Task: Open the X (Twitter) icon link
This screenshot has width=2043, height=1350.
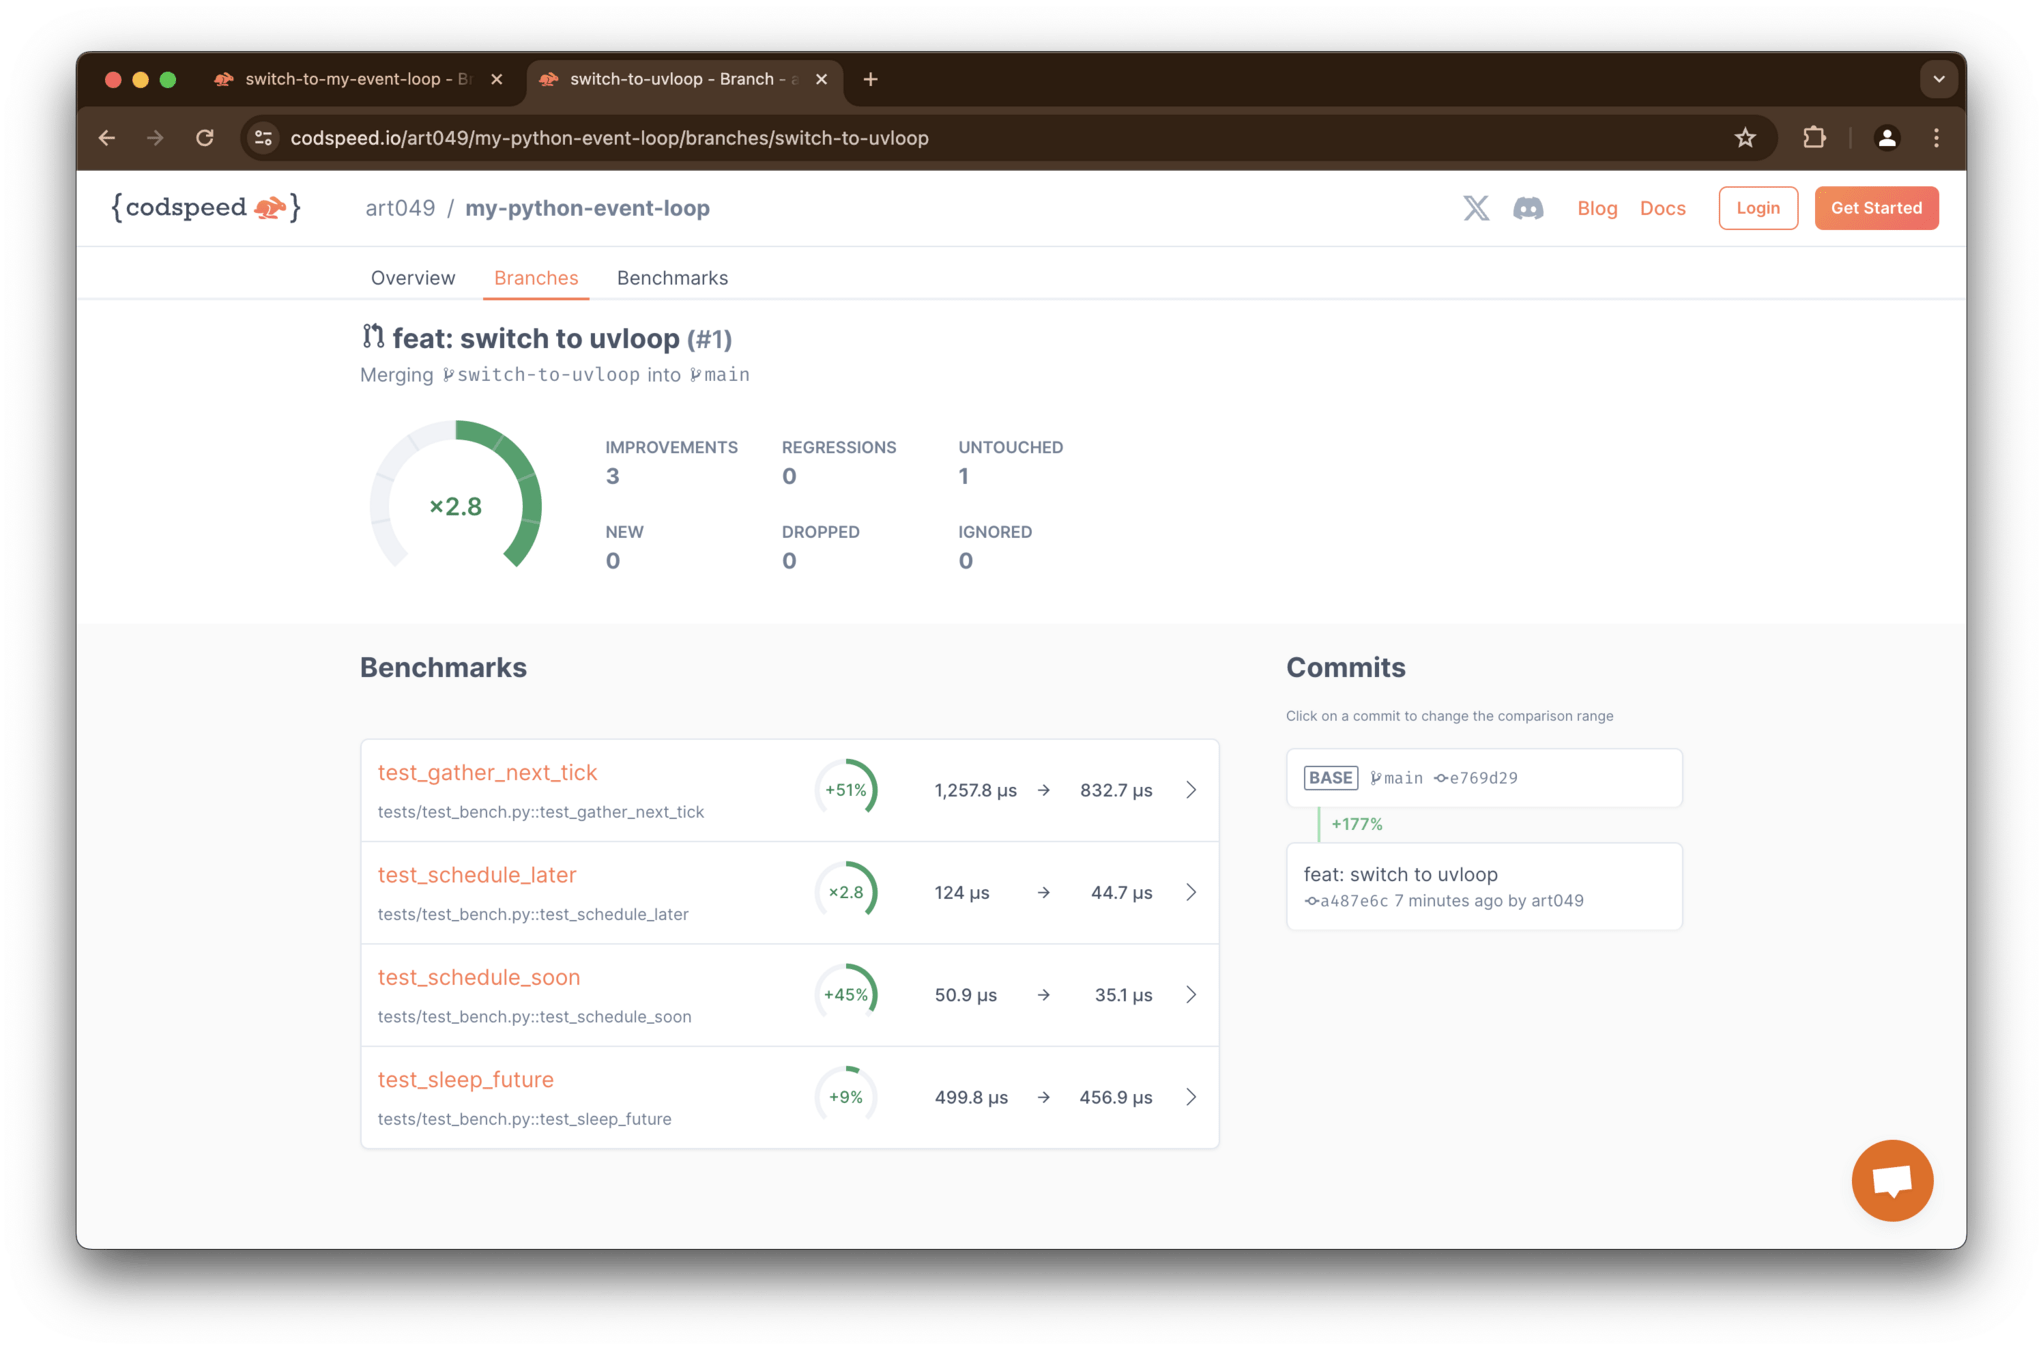Action: [1476, 208]
